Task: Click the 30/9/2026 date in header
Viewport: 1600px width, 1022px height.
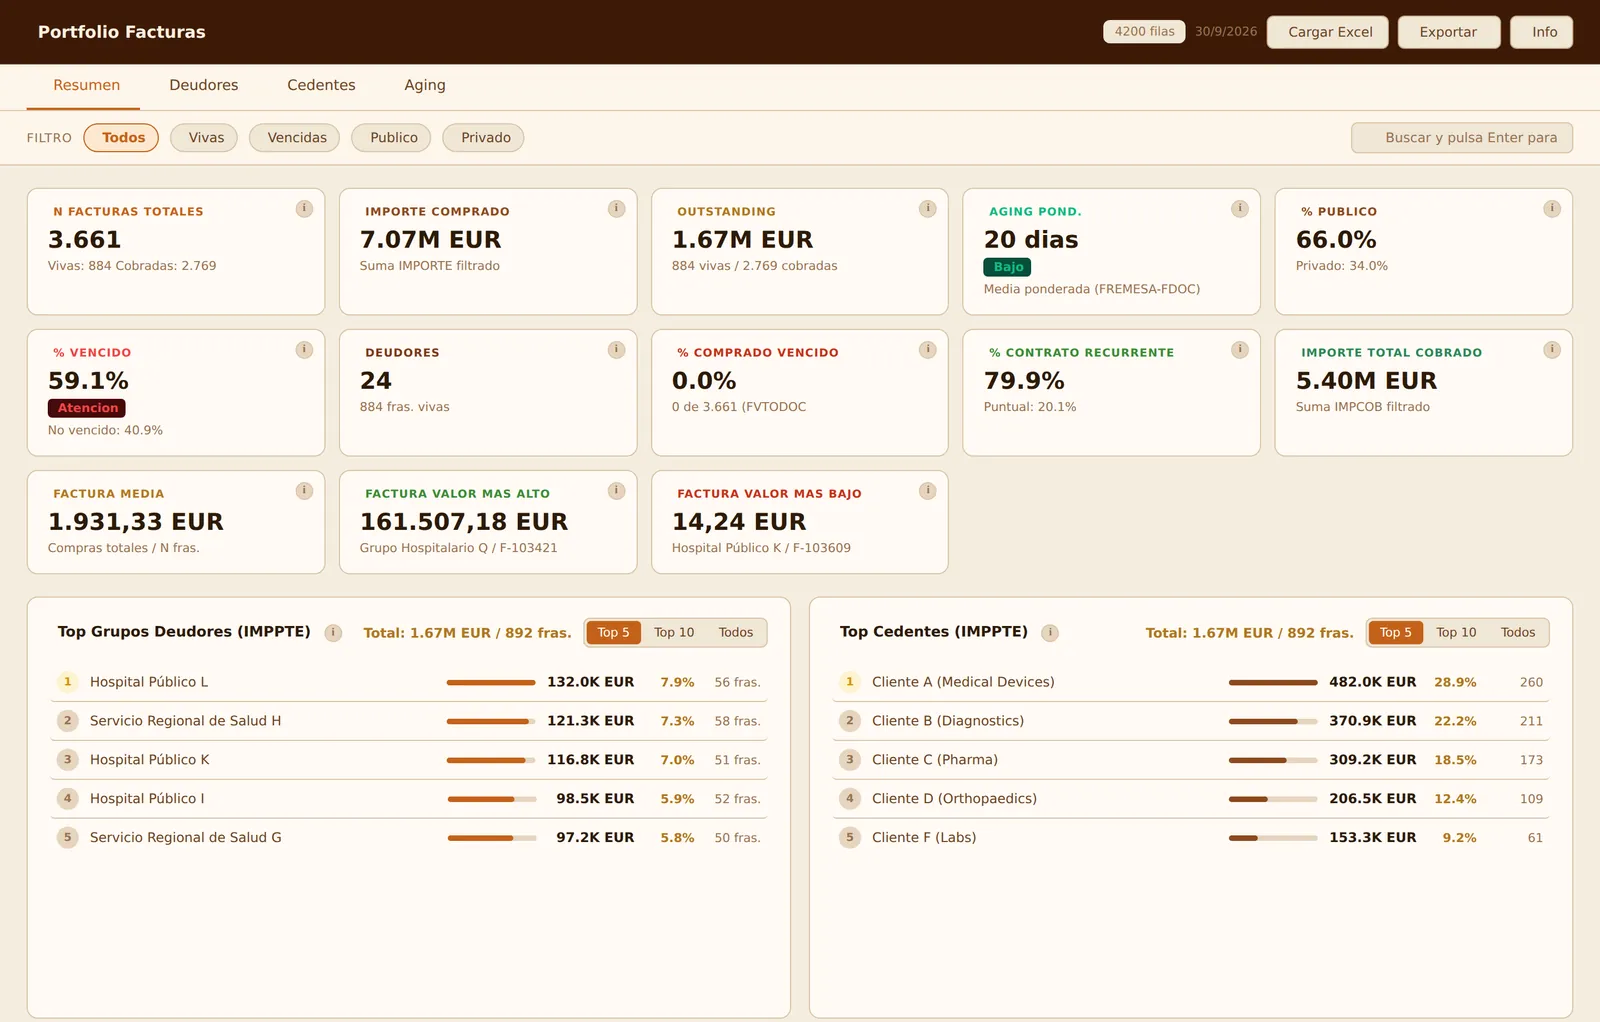Action: click(1226, 32)
